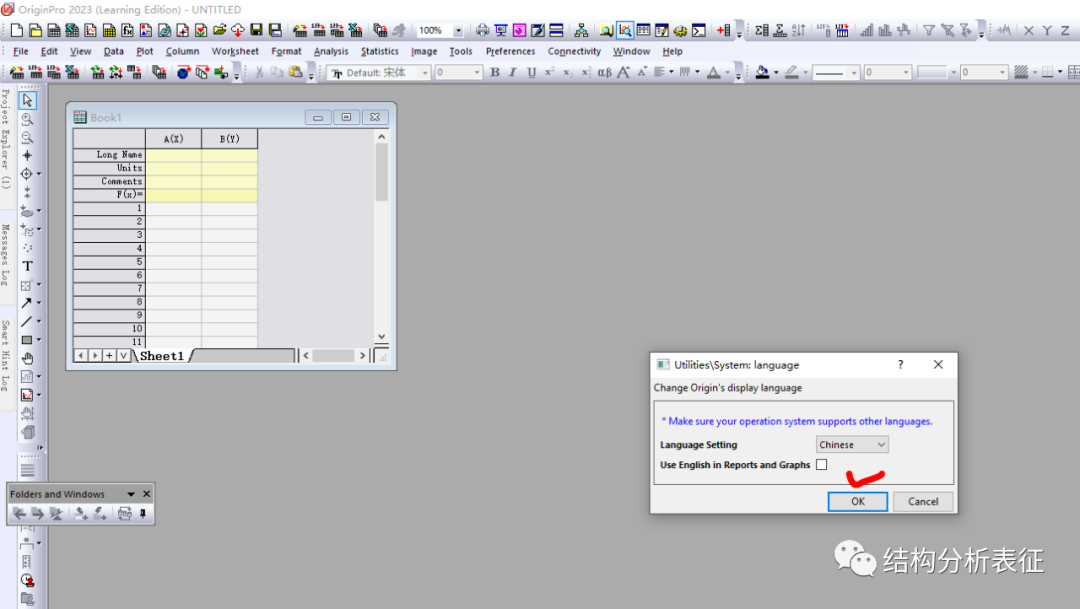This screenshot has height=609, width=1080.
Task: Set column as X with the X icon
Action: 1028,30
